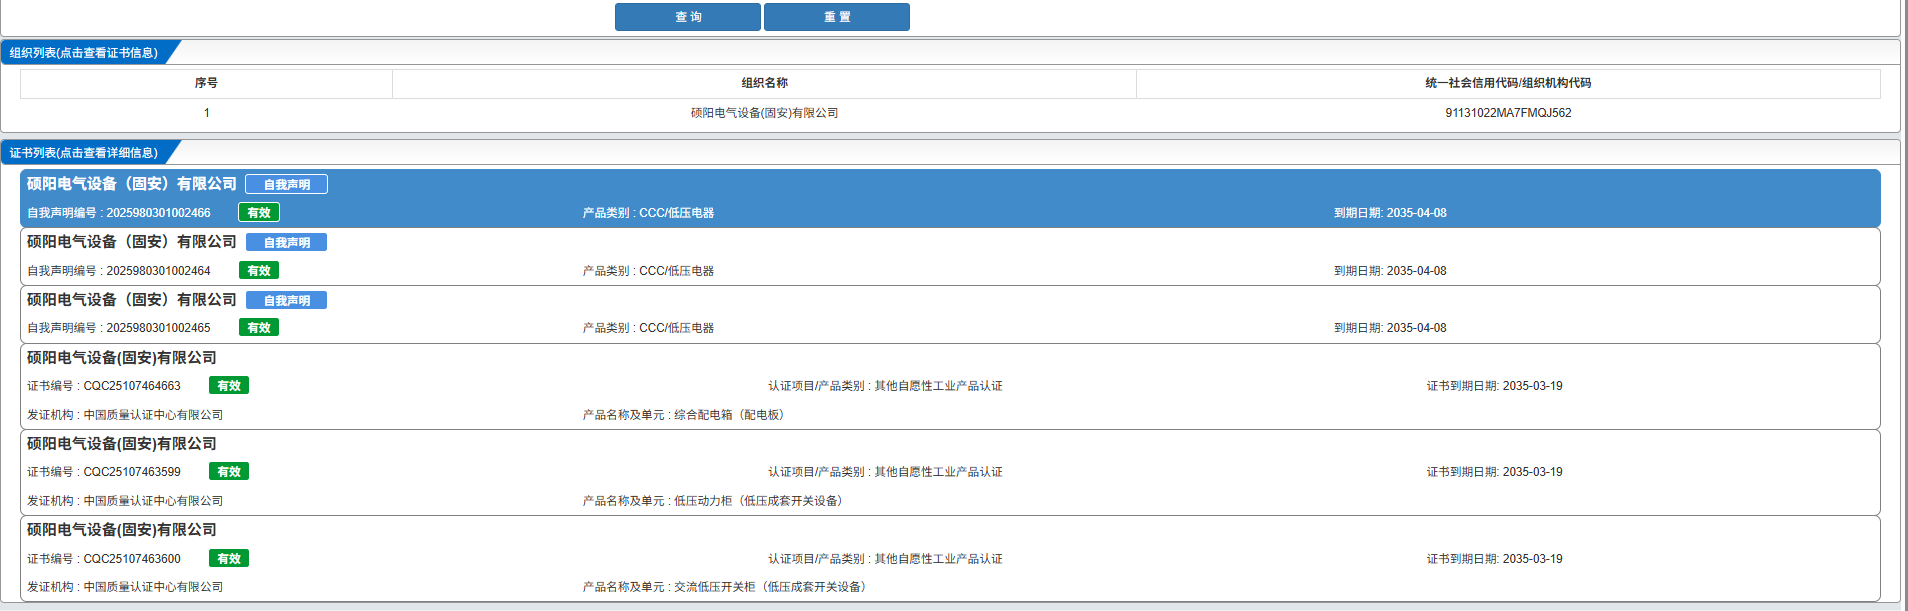The height and width of the screenshot is (611, 1908).
Task: Open certificate number CQC25107464663
Action: coord(132,386)
